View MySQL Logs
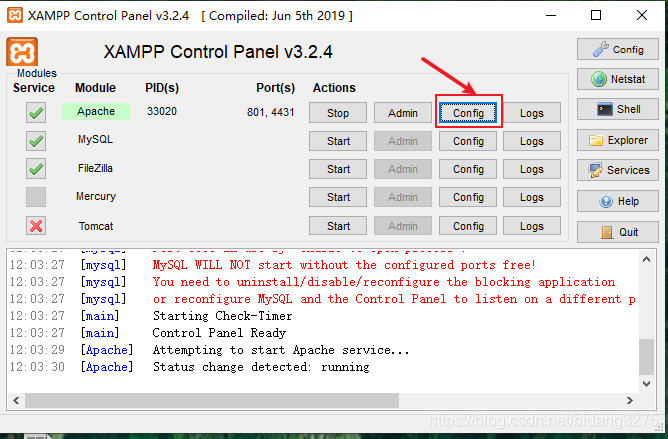The image size is (668, 439). point(532,141)
